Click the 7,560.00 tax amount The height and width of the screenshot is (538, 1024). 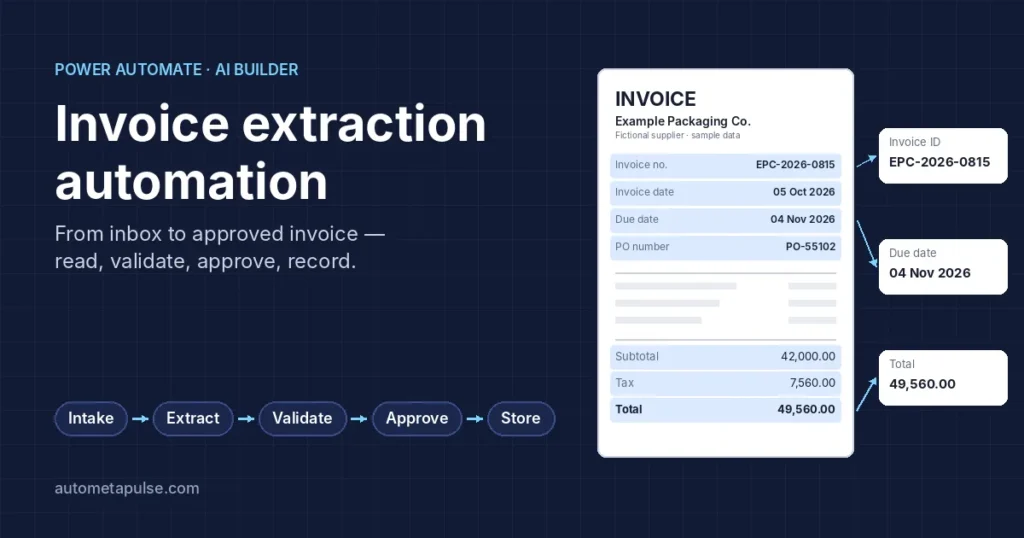point(812,383)
